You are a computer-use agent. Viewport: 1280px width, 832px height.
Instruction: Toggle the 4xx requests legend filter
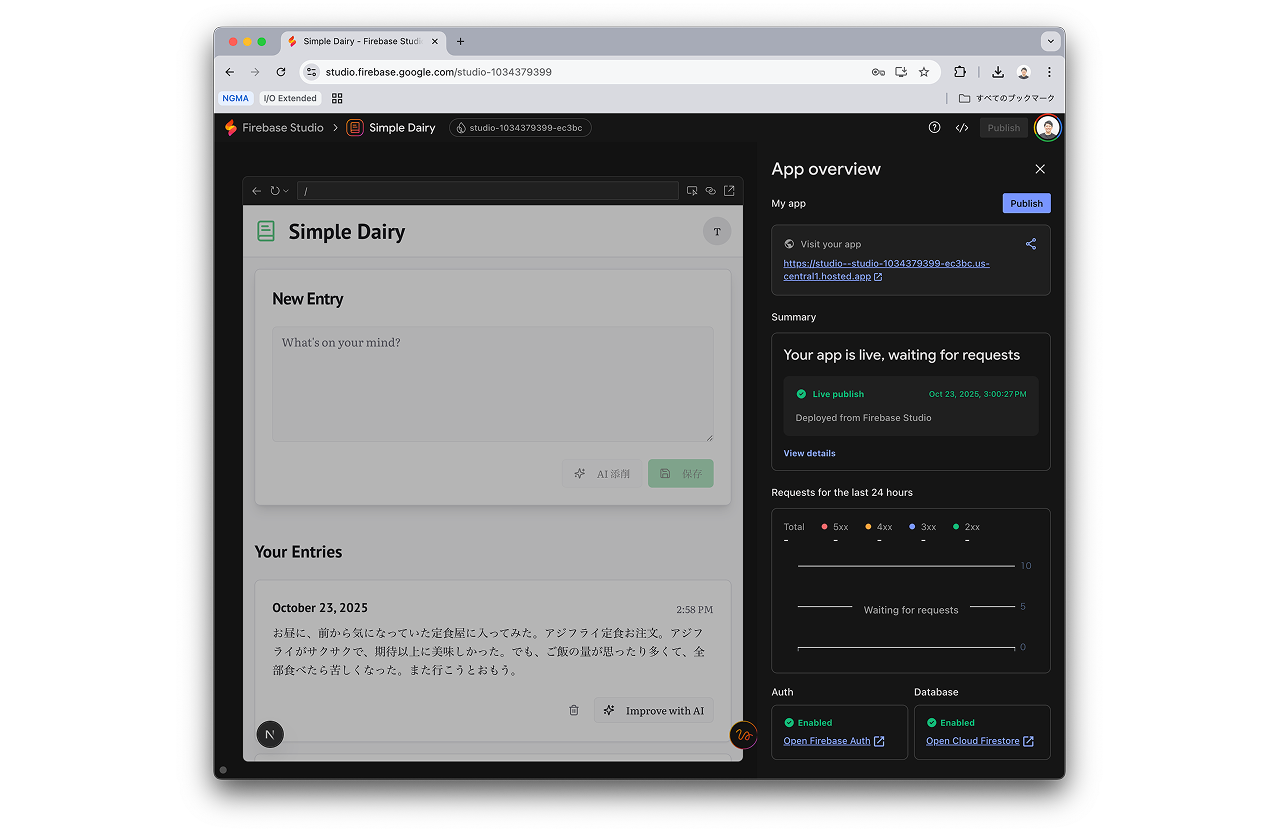(x=878, y=527)
